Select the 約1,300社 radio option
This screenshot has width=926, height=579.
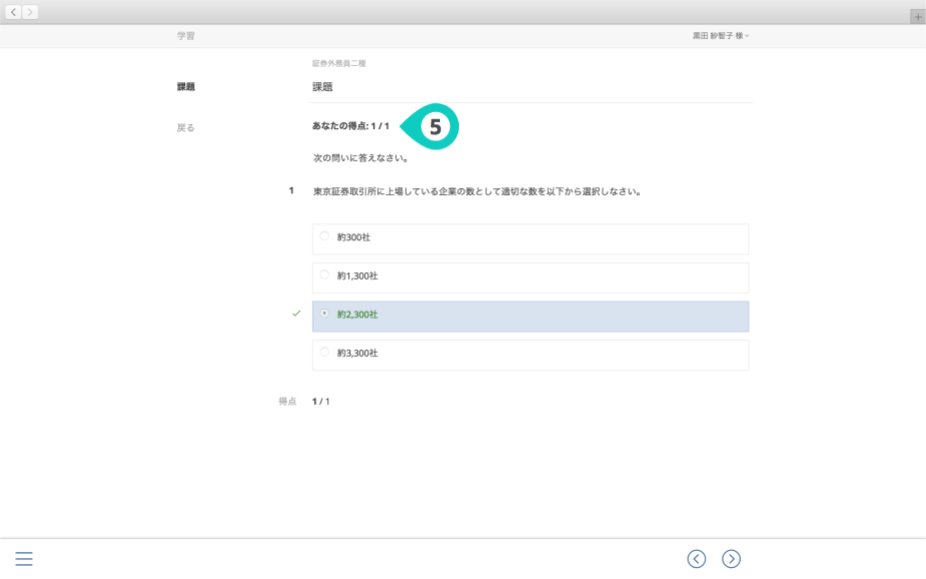(x=324, y=275)
